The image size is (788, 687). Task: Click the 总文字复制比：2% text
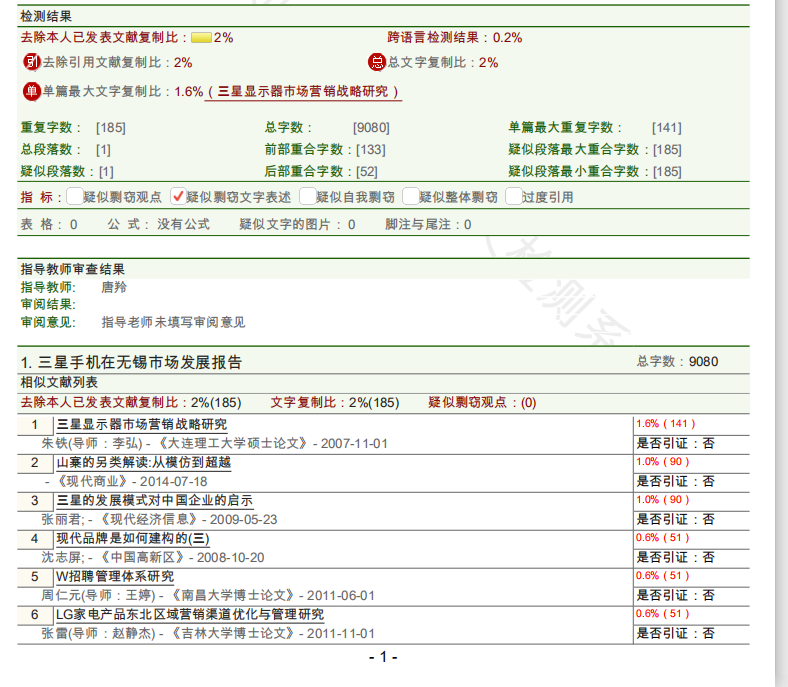(x=443, y=62)
